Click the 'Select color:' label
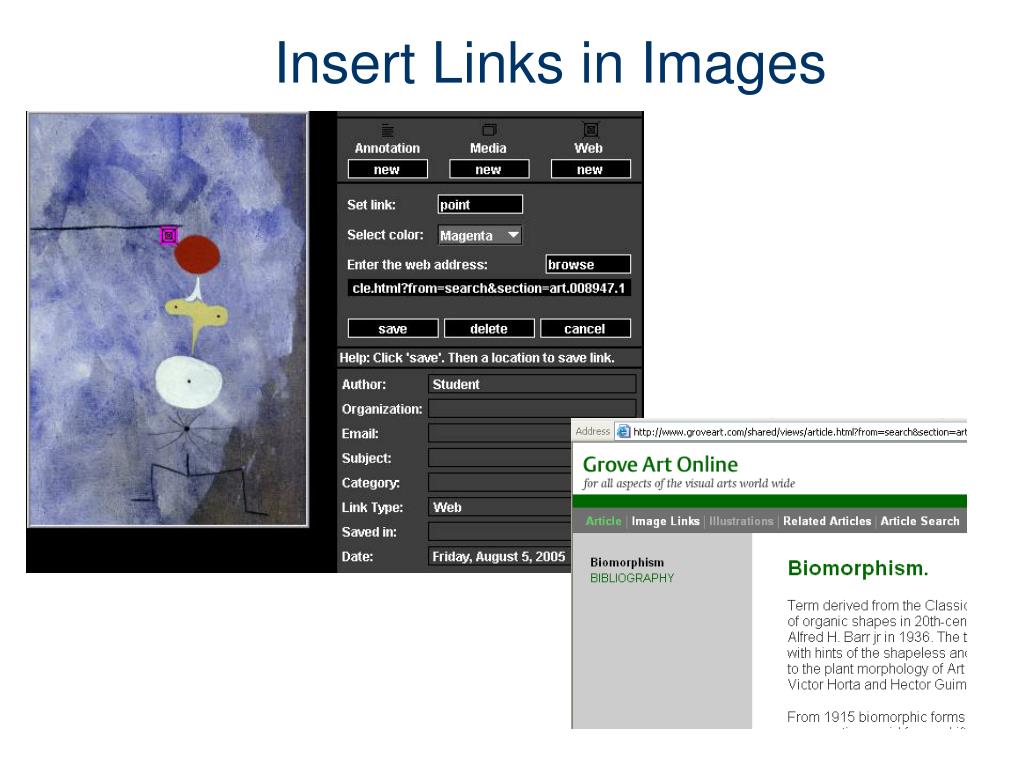The image size is (1024, 768). point(385,234)
